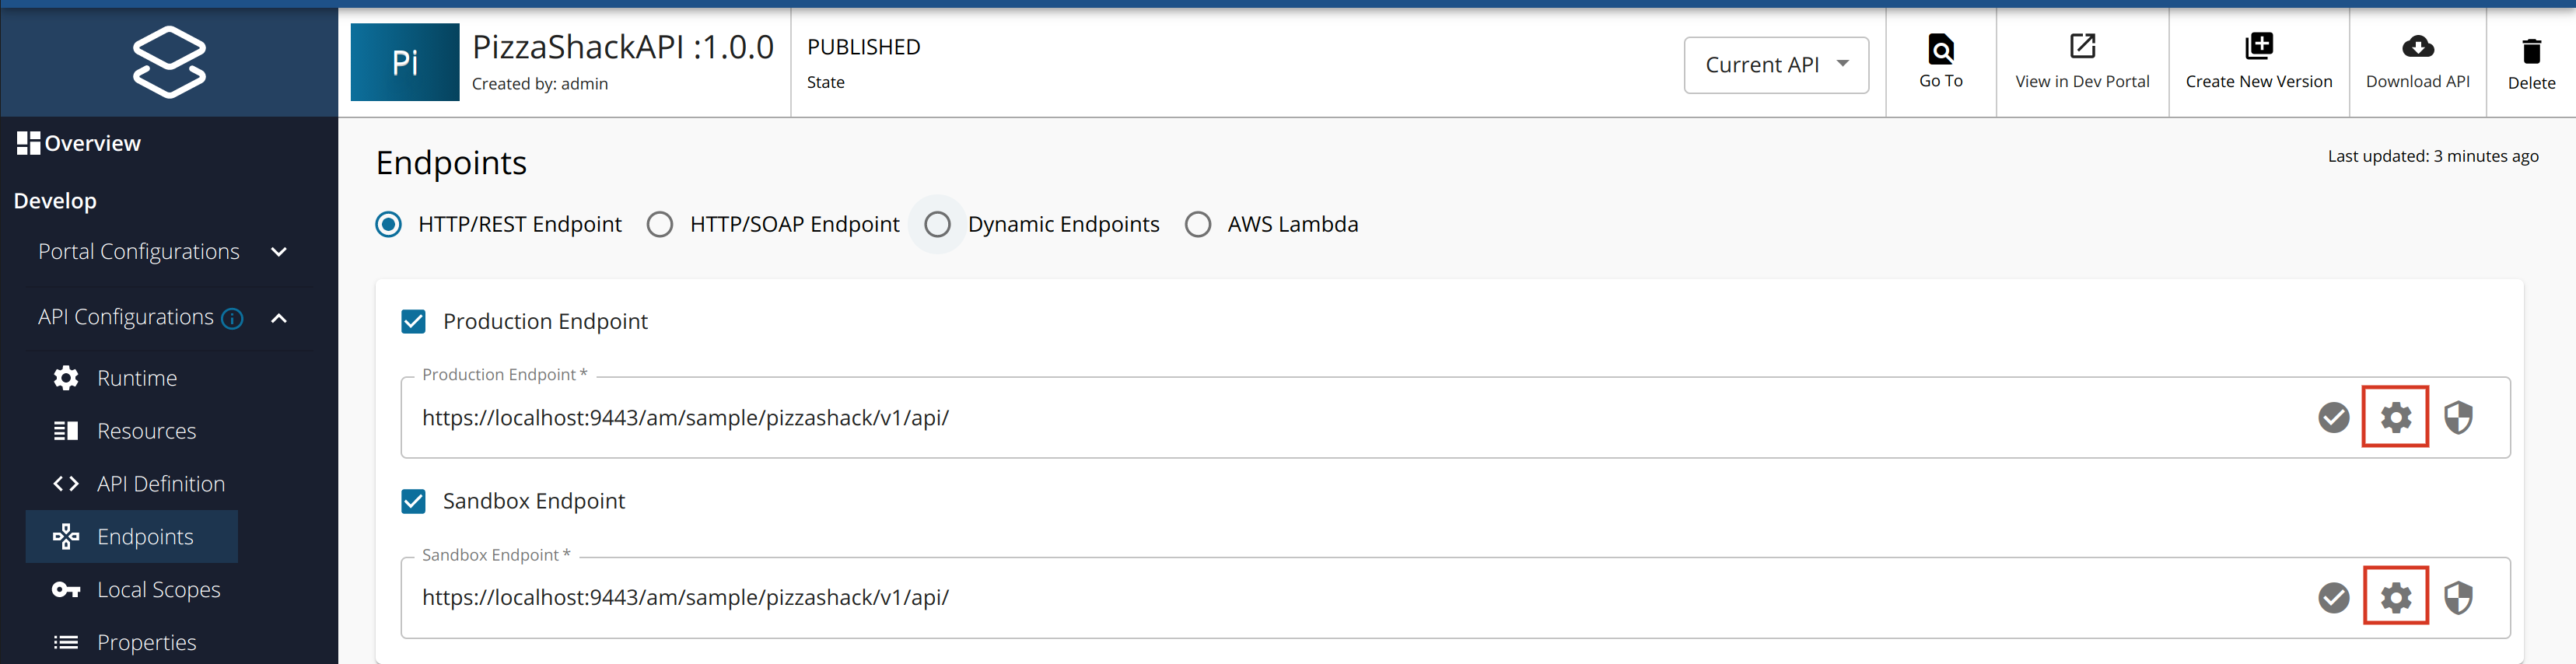The height and width of the screenshot is (664, 2576).
Task: Open Sandbox Endpoint advanced configuration gear
Action: pos(2395,597)
